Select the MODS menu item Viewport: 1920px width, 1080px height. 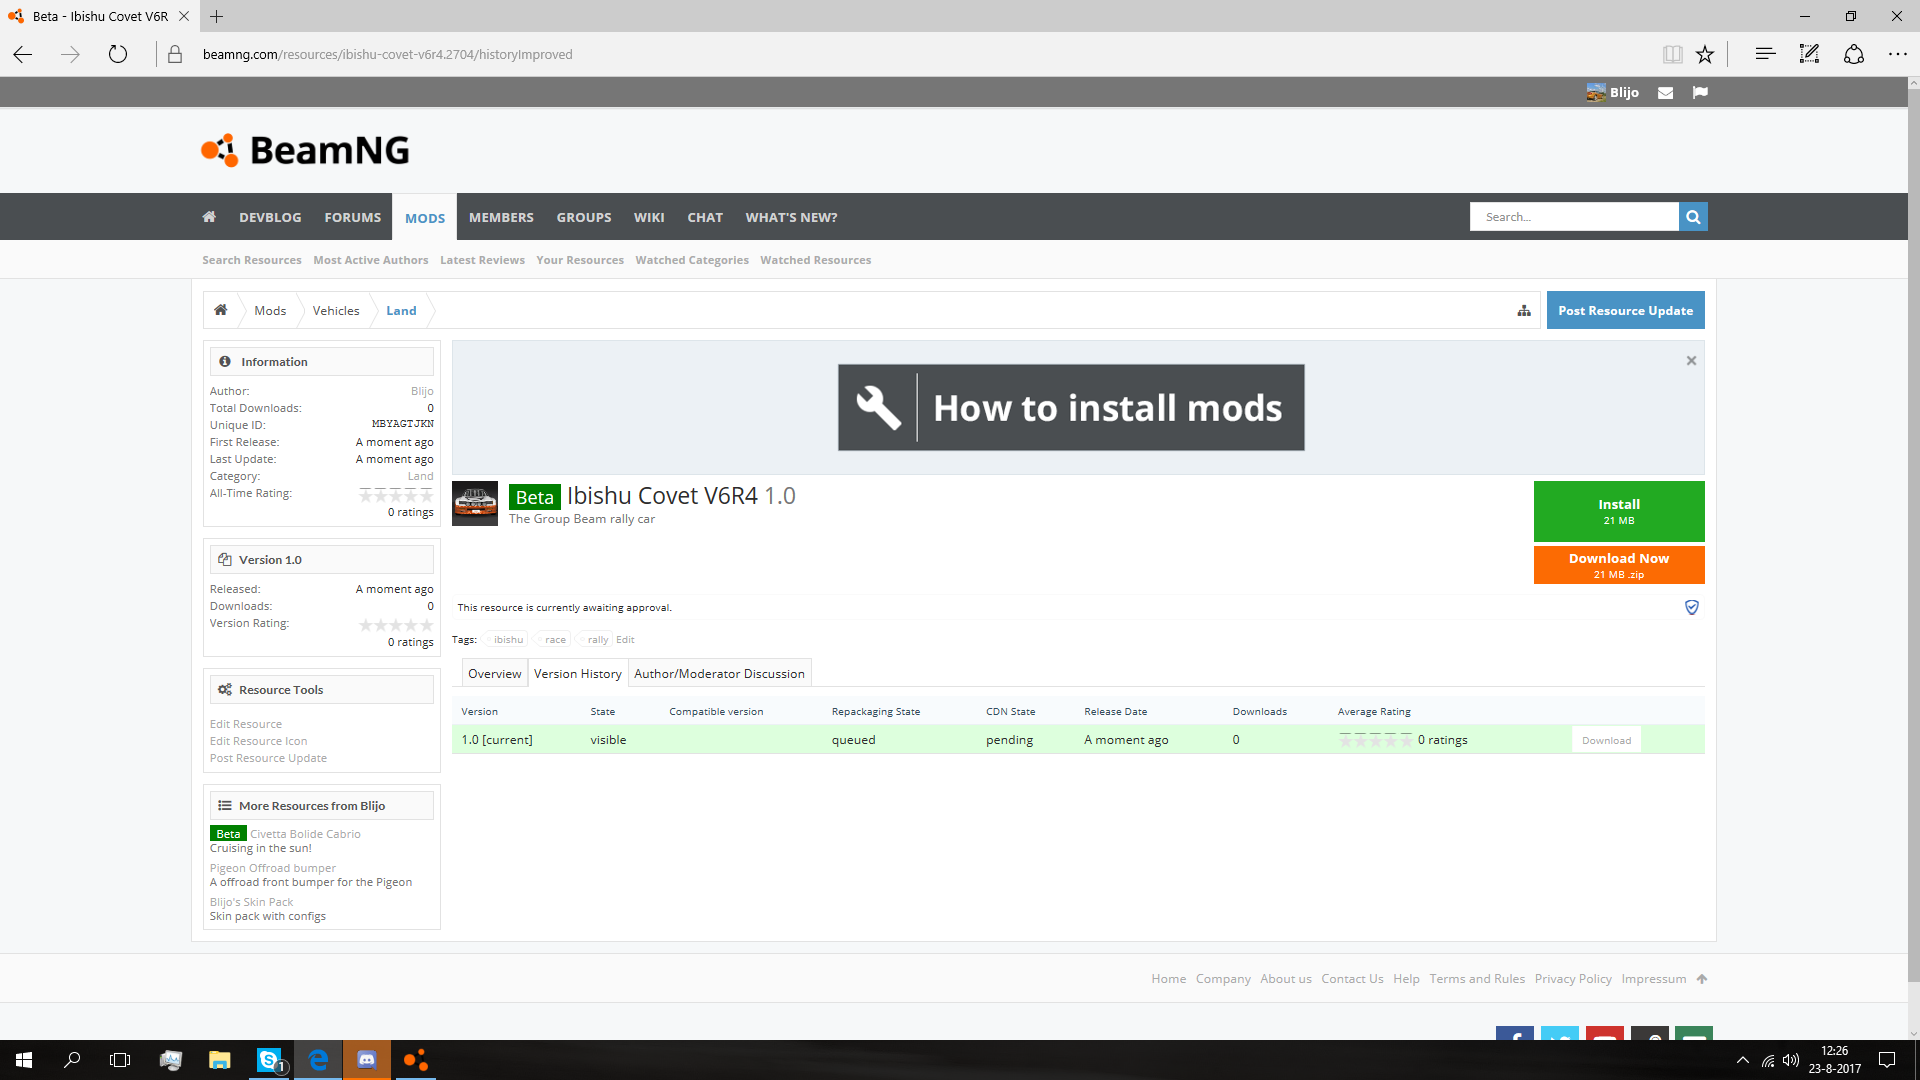pos(425,218)
